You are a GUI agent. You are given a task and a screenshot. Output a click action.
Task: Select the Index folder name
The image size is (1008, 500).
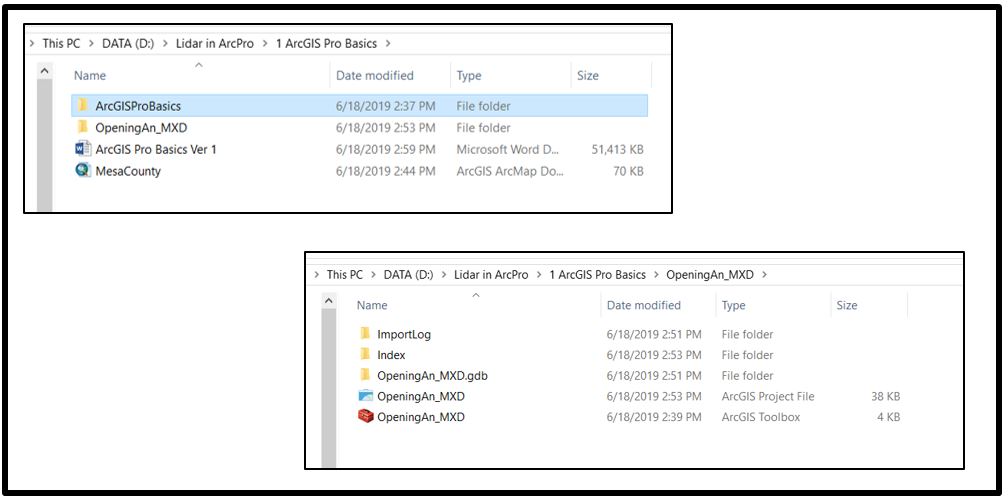[x=391, y=355]
